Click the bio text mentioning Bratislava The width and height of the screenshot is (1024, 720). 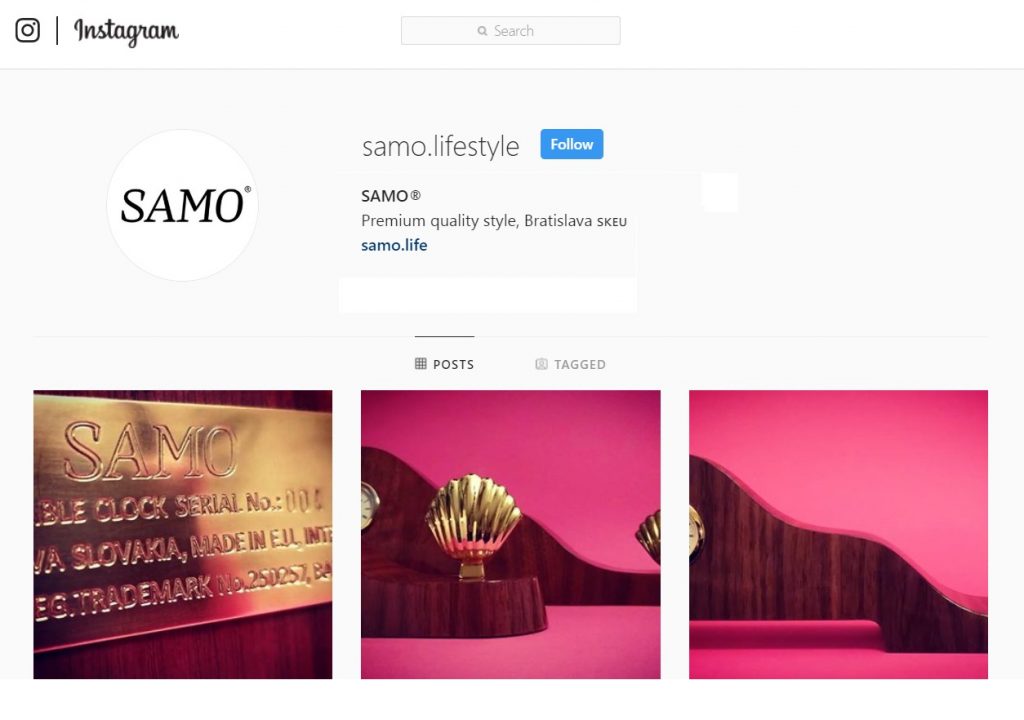494,221
